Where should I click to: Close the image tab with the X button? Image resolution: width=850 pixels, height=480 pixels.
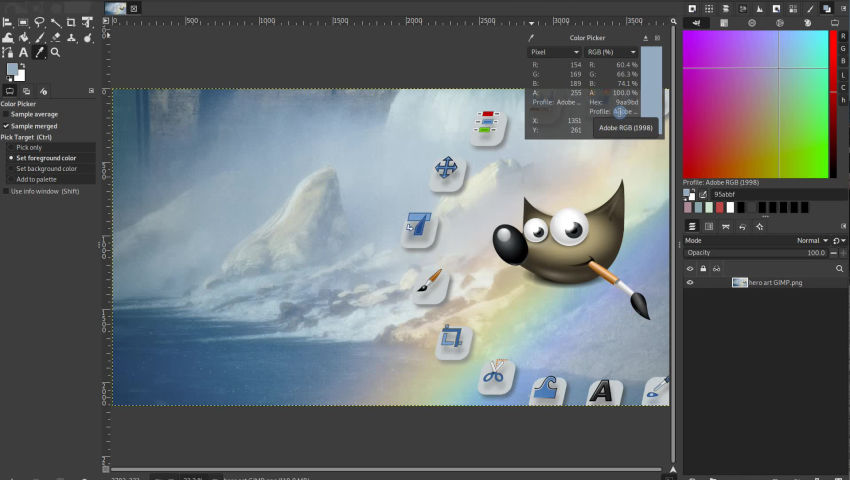pos(134,8)
